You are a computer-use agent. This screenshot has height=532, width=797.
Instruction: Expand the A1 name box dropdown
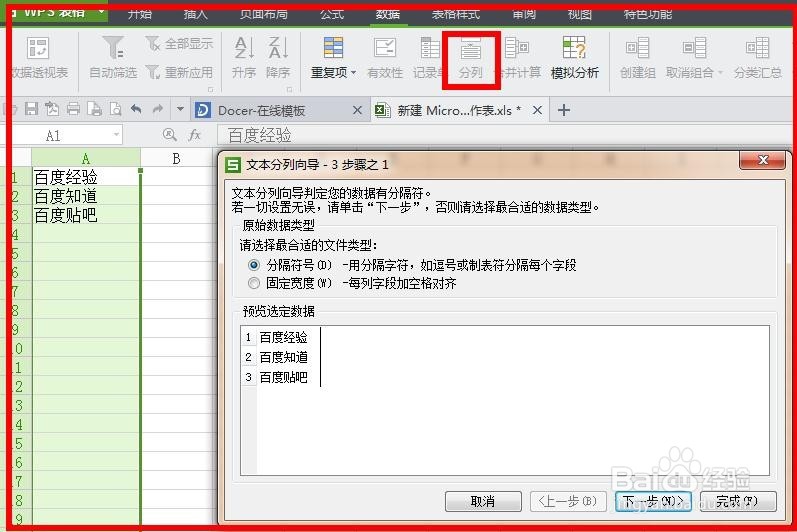pyautogui.click(x=116, y=135)
